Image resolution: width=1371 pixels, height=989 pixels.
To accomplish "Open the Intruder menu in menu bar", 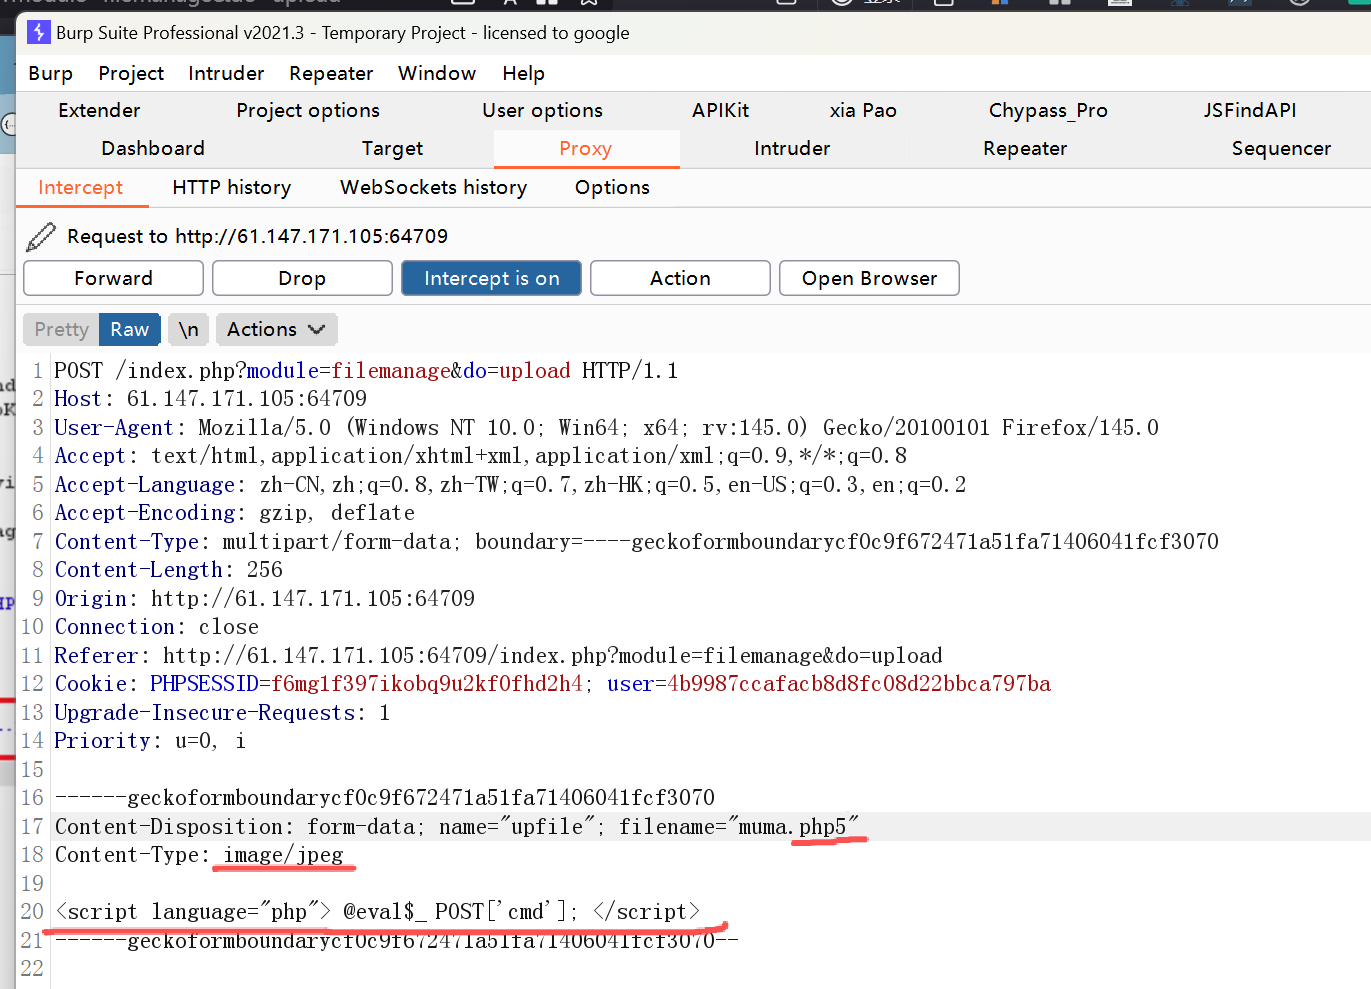I will coord(226,73).
